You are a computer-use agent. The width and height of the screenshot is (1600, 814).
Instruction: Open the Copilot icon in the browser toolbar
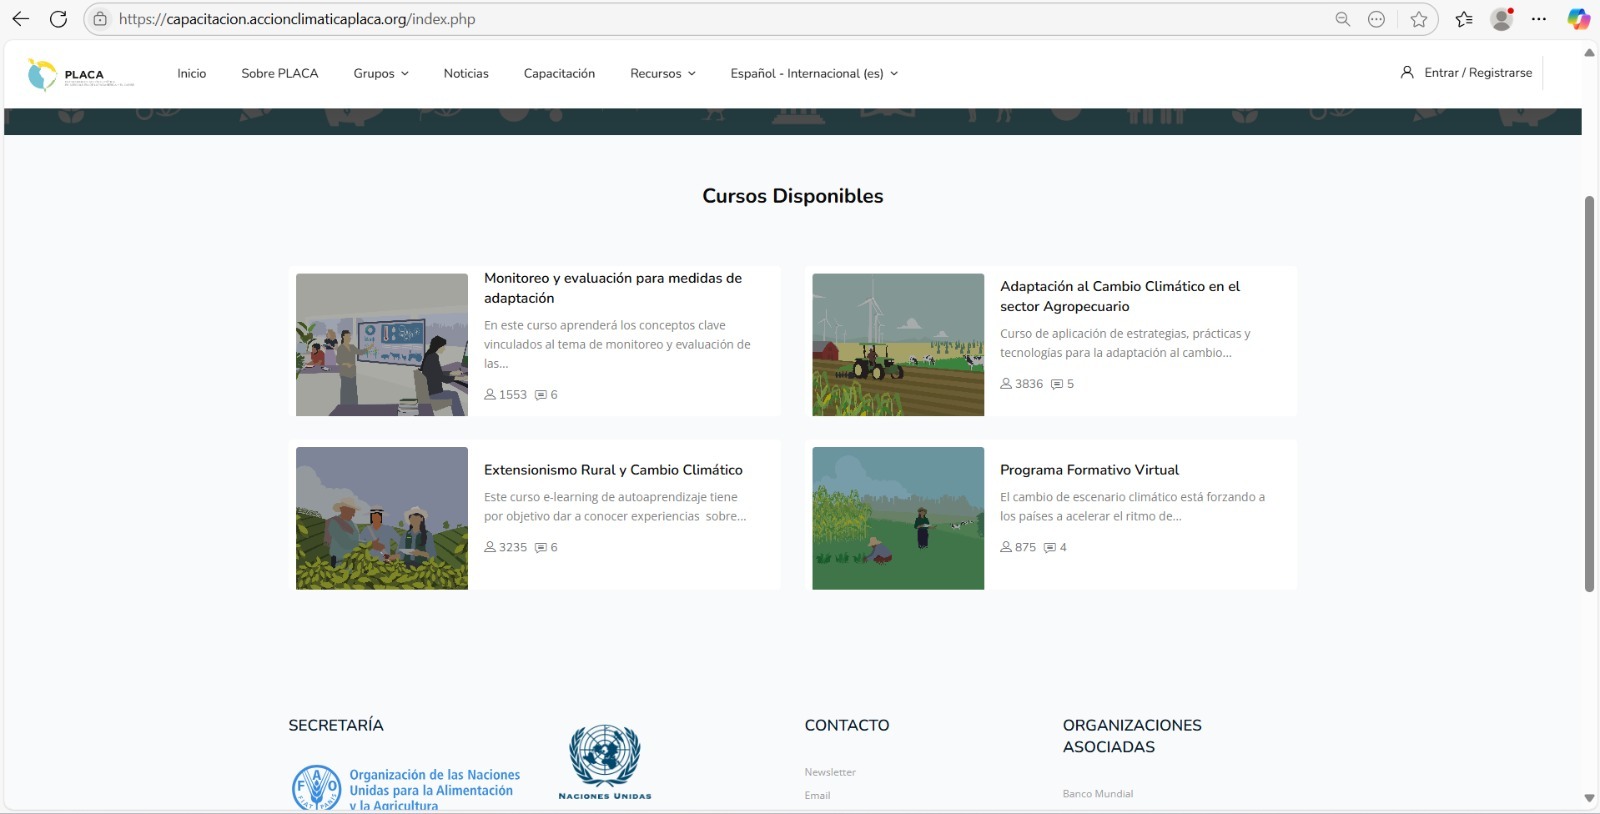point(1578,19)
